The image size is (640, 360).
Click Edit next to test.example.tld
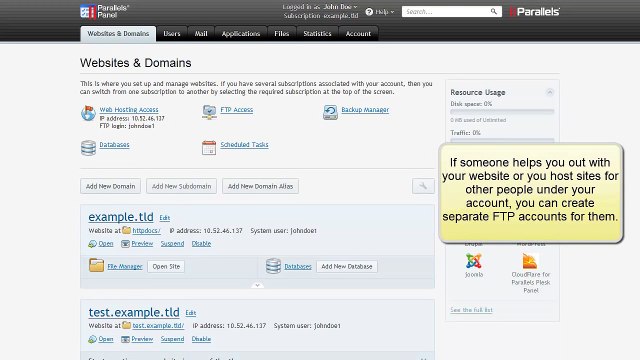coord(191,313)
